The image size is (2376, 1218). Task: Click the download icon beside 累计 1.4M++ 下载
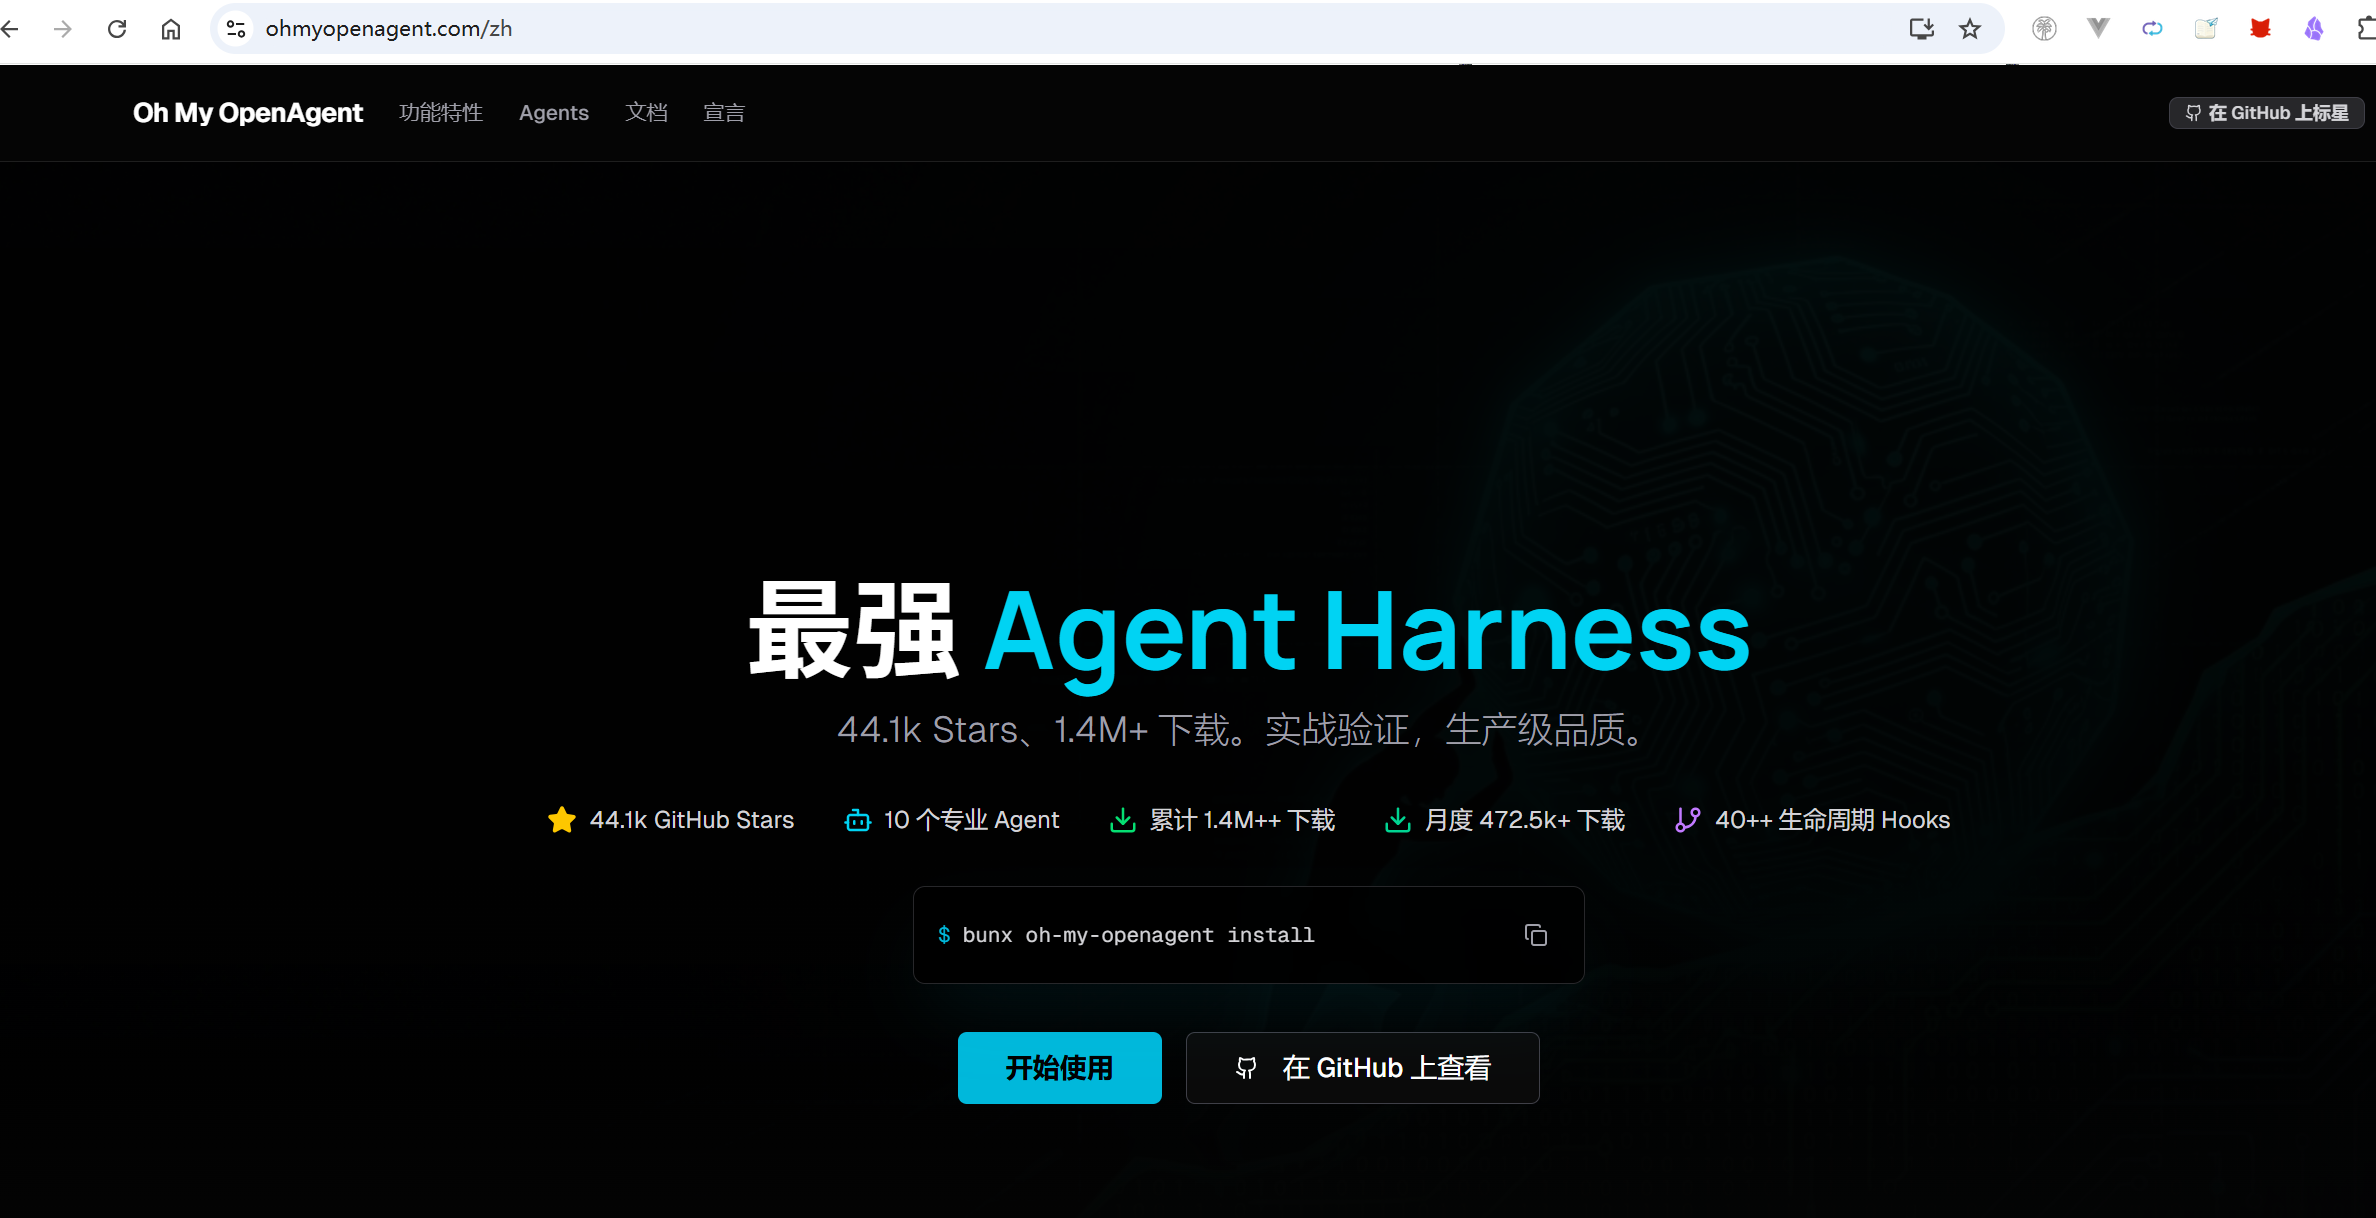click(1124, 819)
